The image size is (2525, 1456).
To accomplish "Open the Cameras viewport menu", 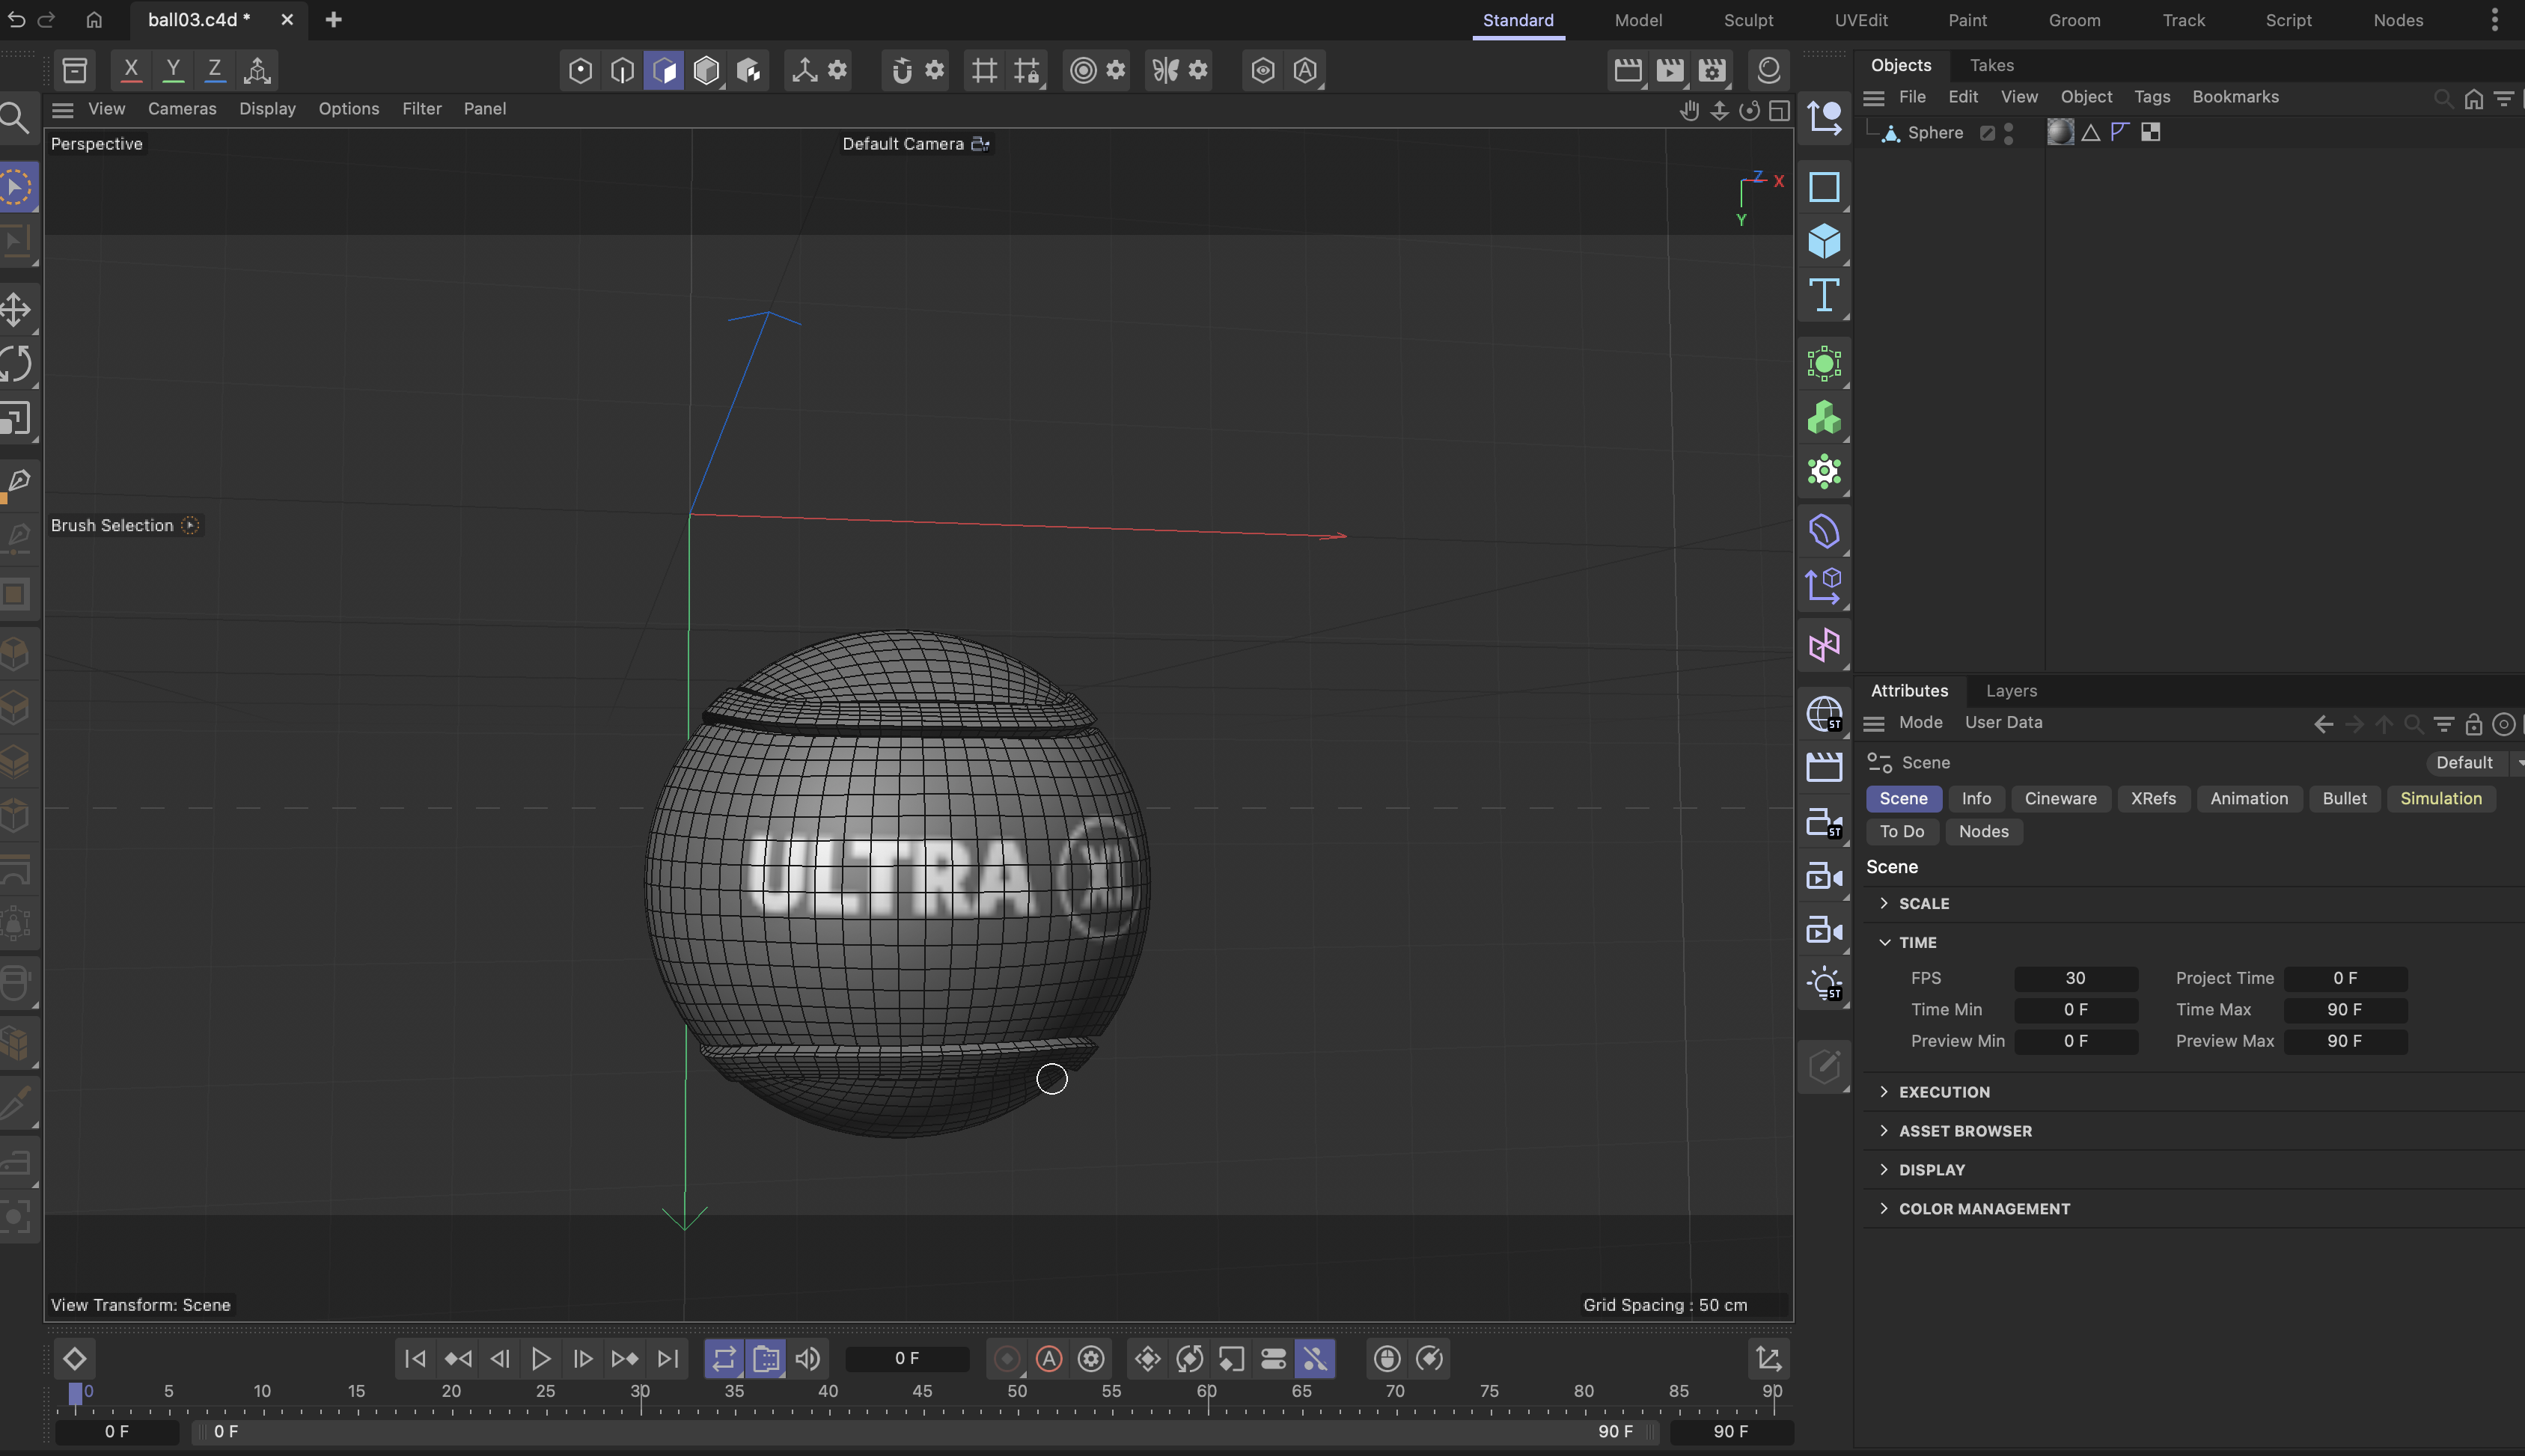I will (x=182, y=108).
